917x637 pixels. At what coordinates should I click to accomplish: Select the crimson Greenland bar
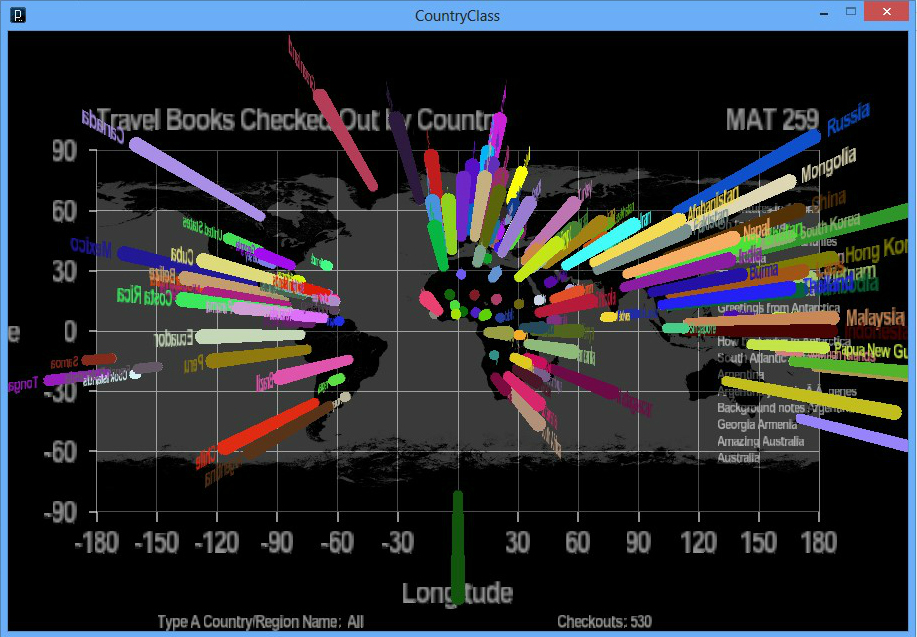tap(345, 140)
